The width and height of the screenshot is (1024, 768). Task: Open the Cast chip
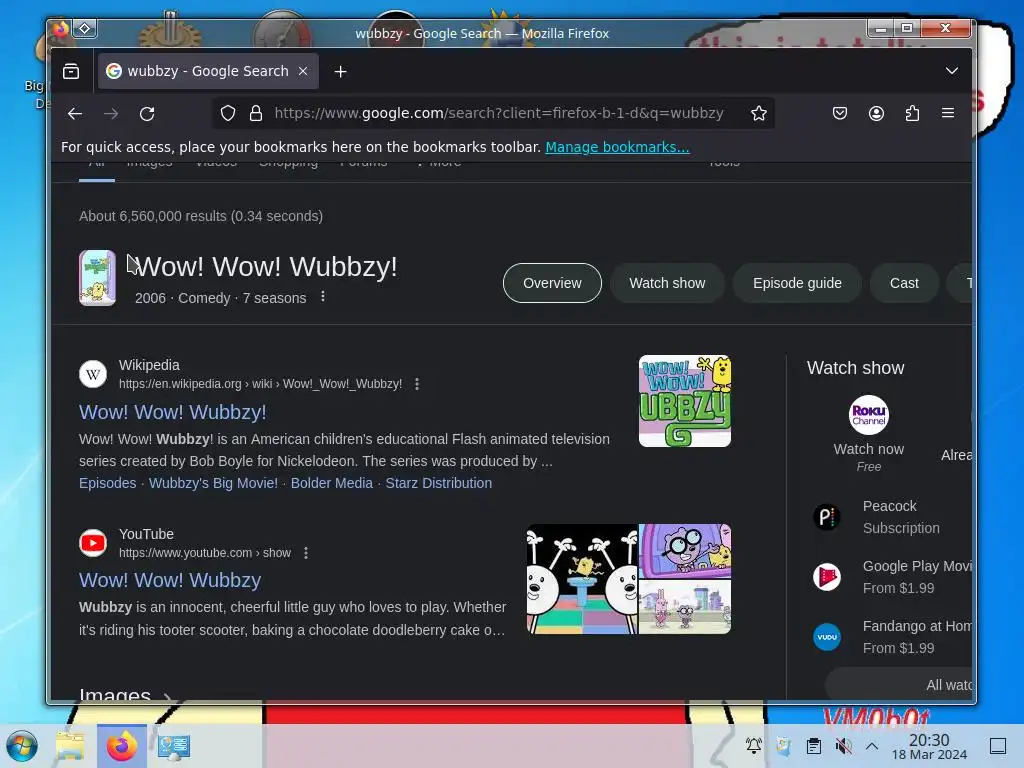tap(904, 283)
